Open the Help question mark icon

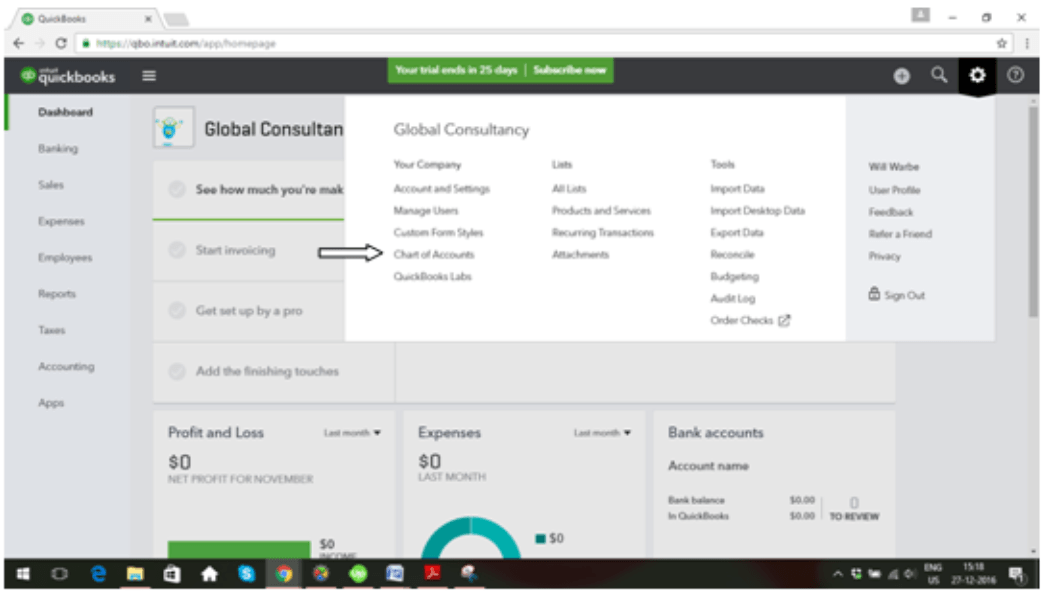(1015, 75)
